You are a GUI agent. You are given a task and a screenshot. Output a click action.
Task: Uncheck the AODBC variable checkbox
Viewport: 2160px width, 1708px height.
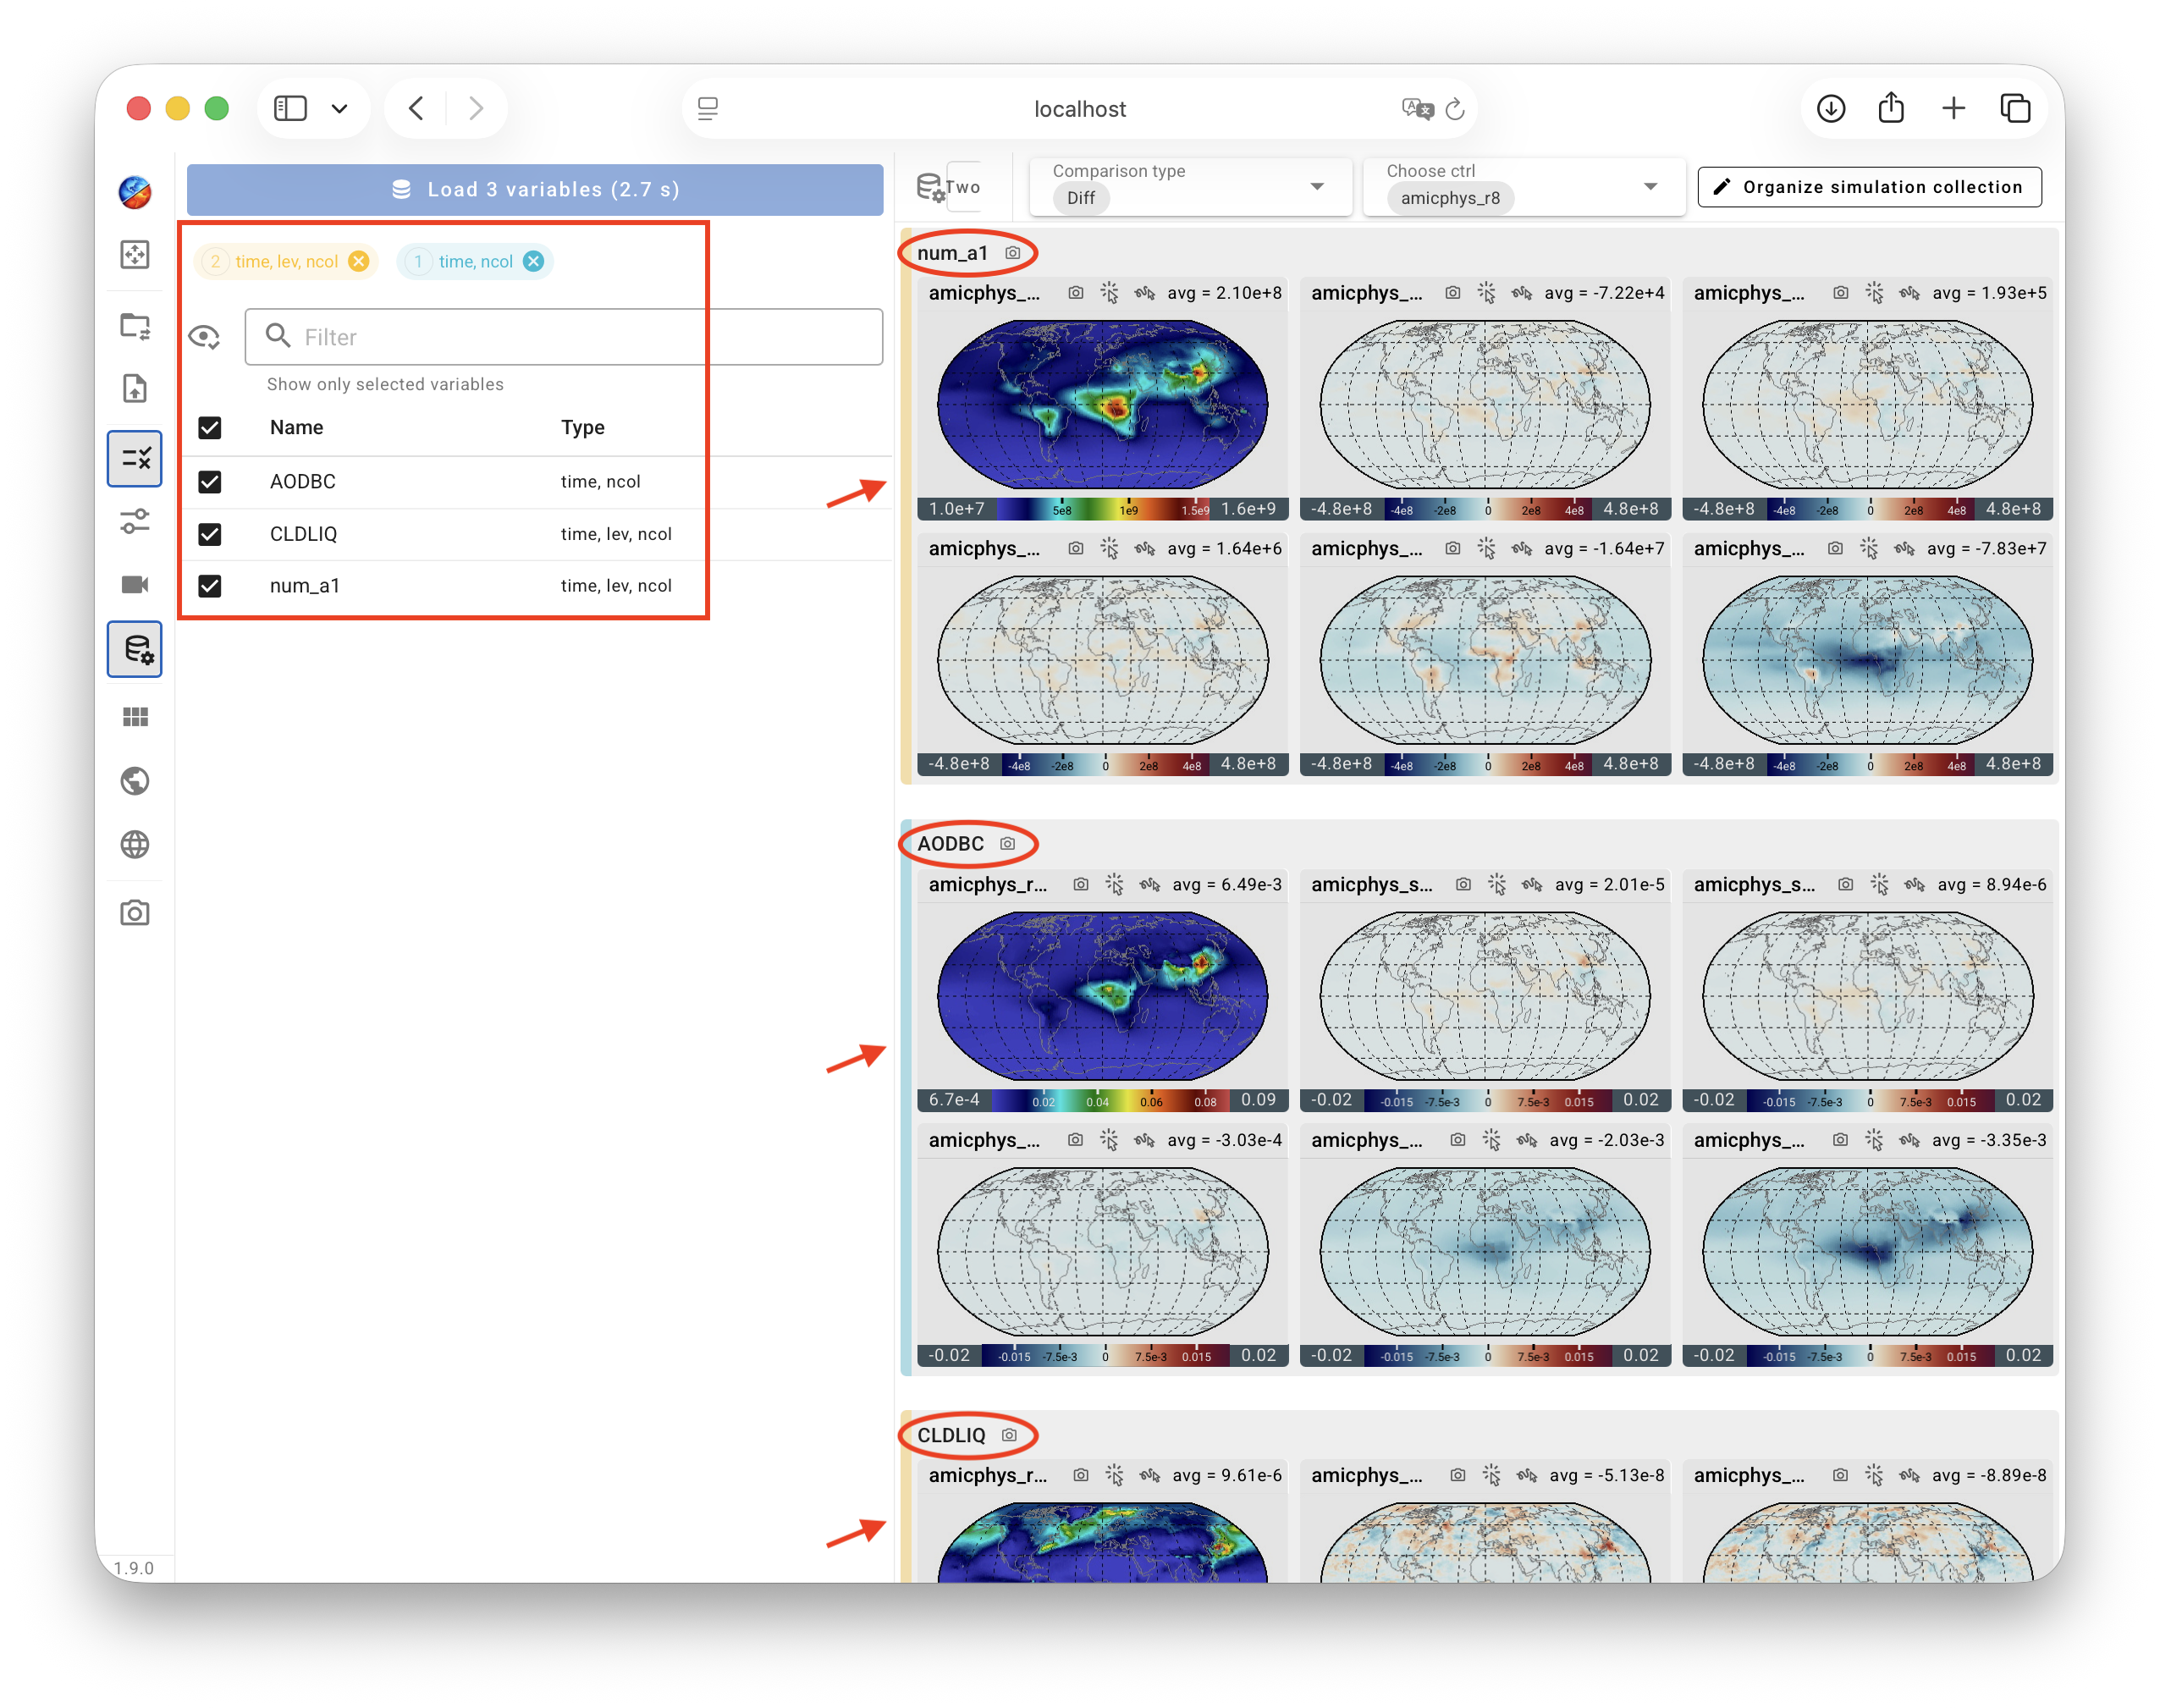coord(210,482)
